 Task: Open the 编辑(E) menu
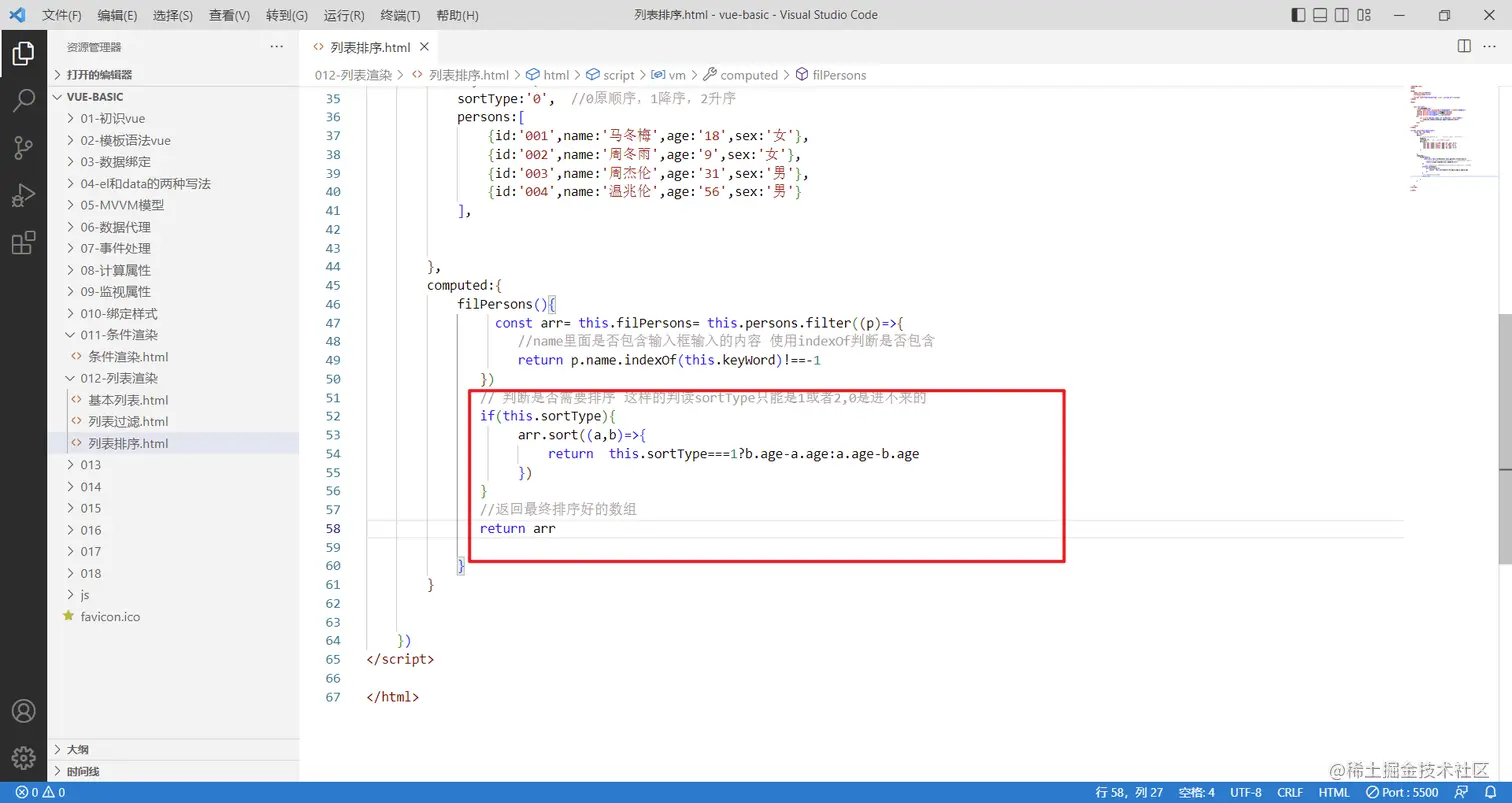pyautogui.click(x=118, y=15)
